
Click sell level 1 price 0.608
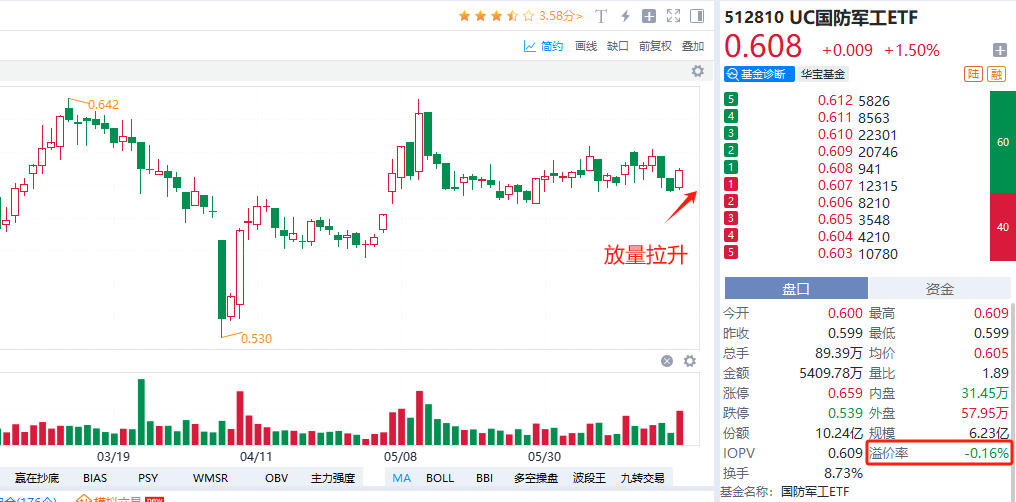[x=835, y=169]
